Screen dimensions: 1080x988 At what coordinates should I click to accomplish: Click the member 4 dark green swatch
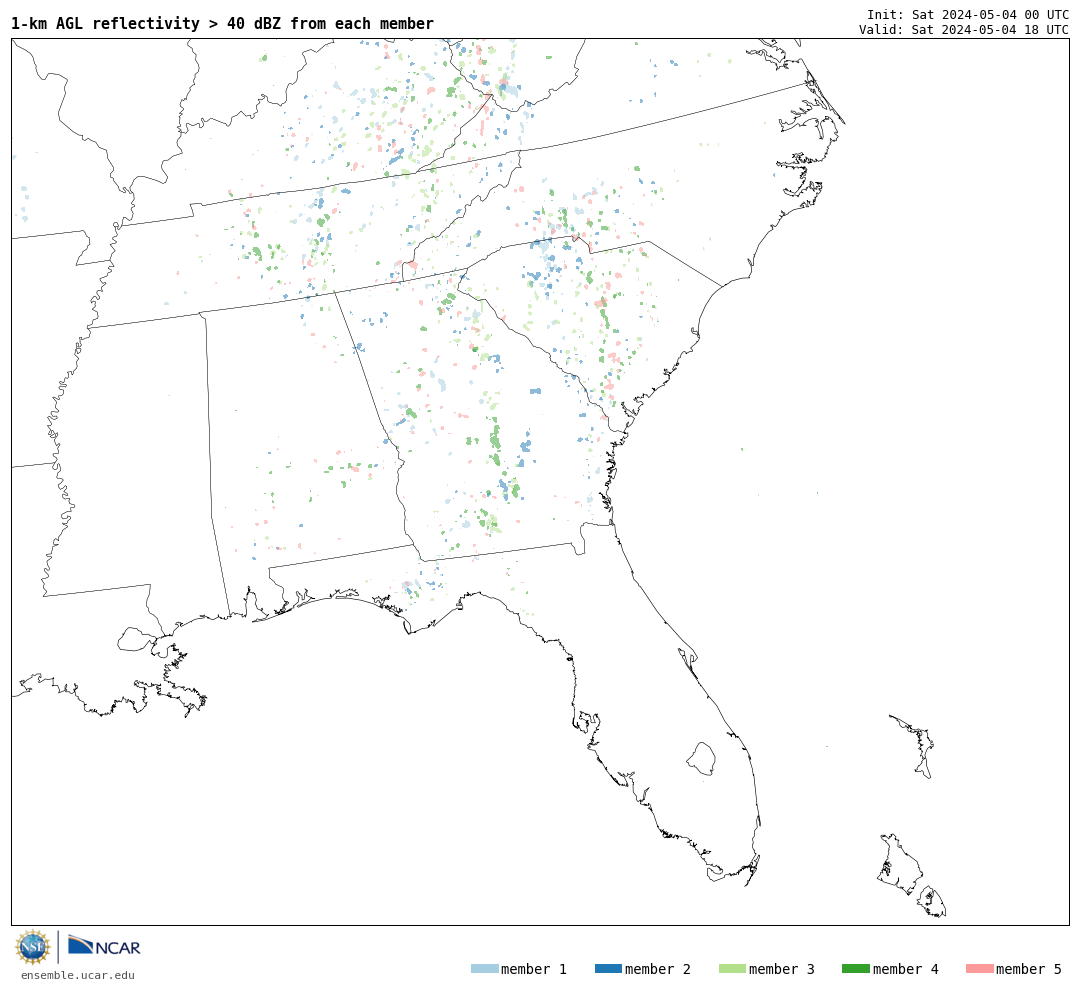coord(855,969)
